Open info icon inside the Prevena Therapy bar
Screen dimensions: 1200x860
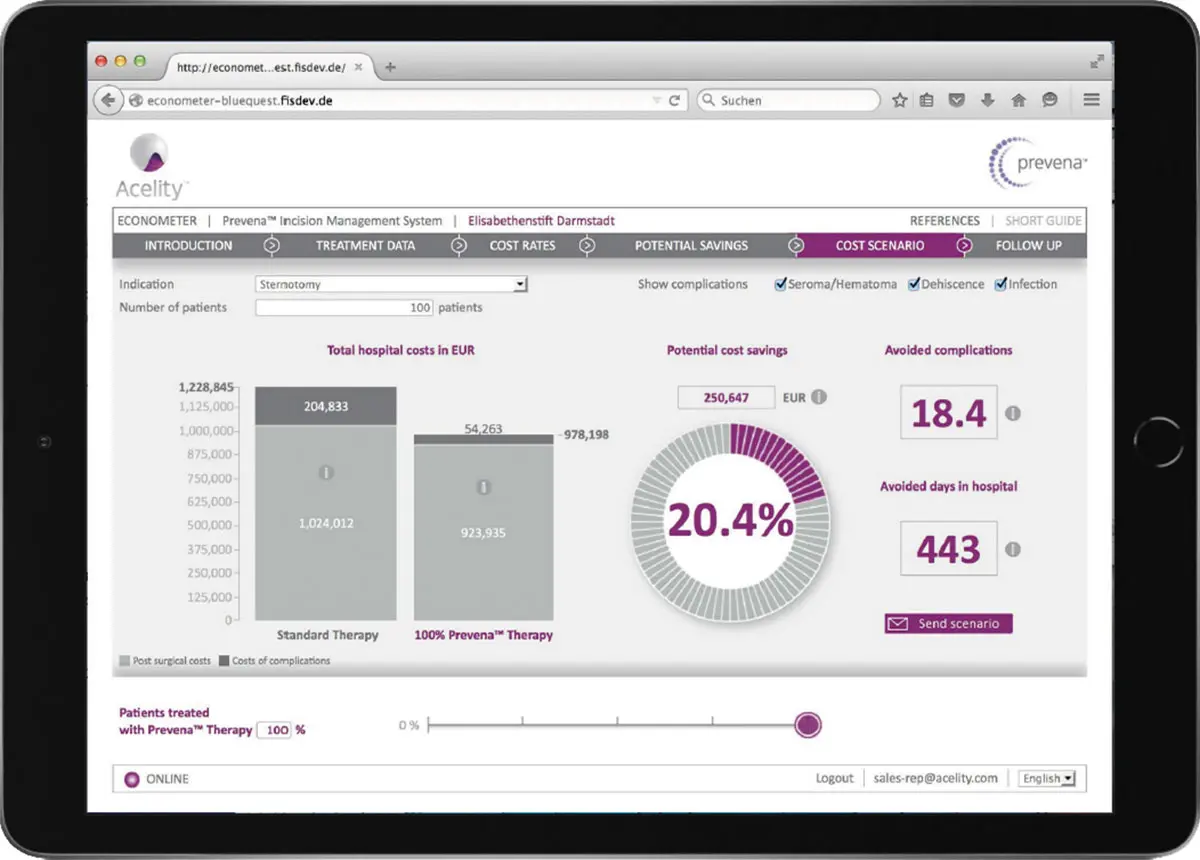click(x=484, y=487)
